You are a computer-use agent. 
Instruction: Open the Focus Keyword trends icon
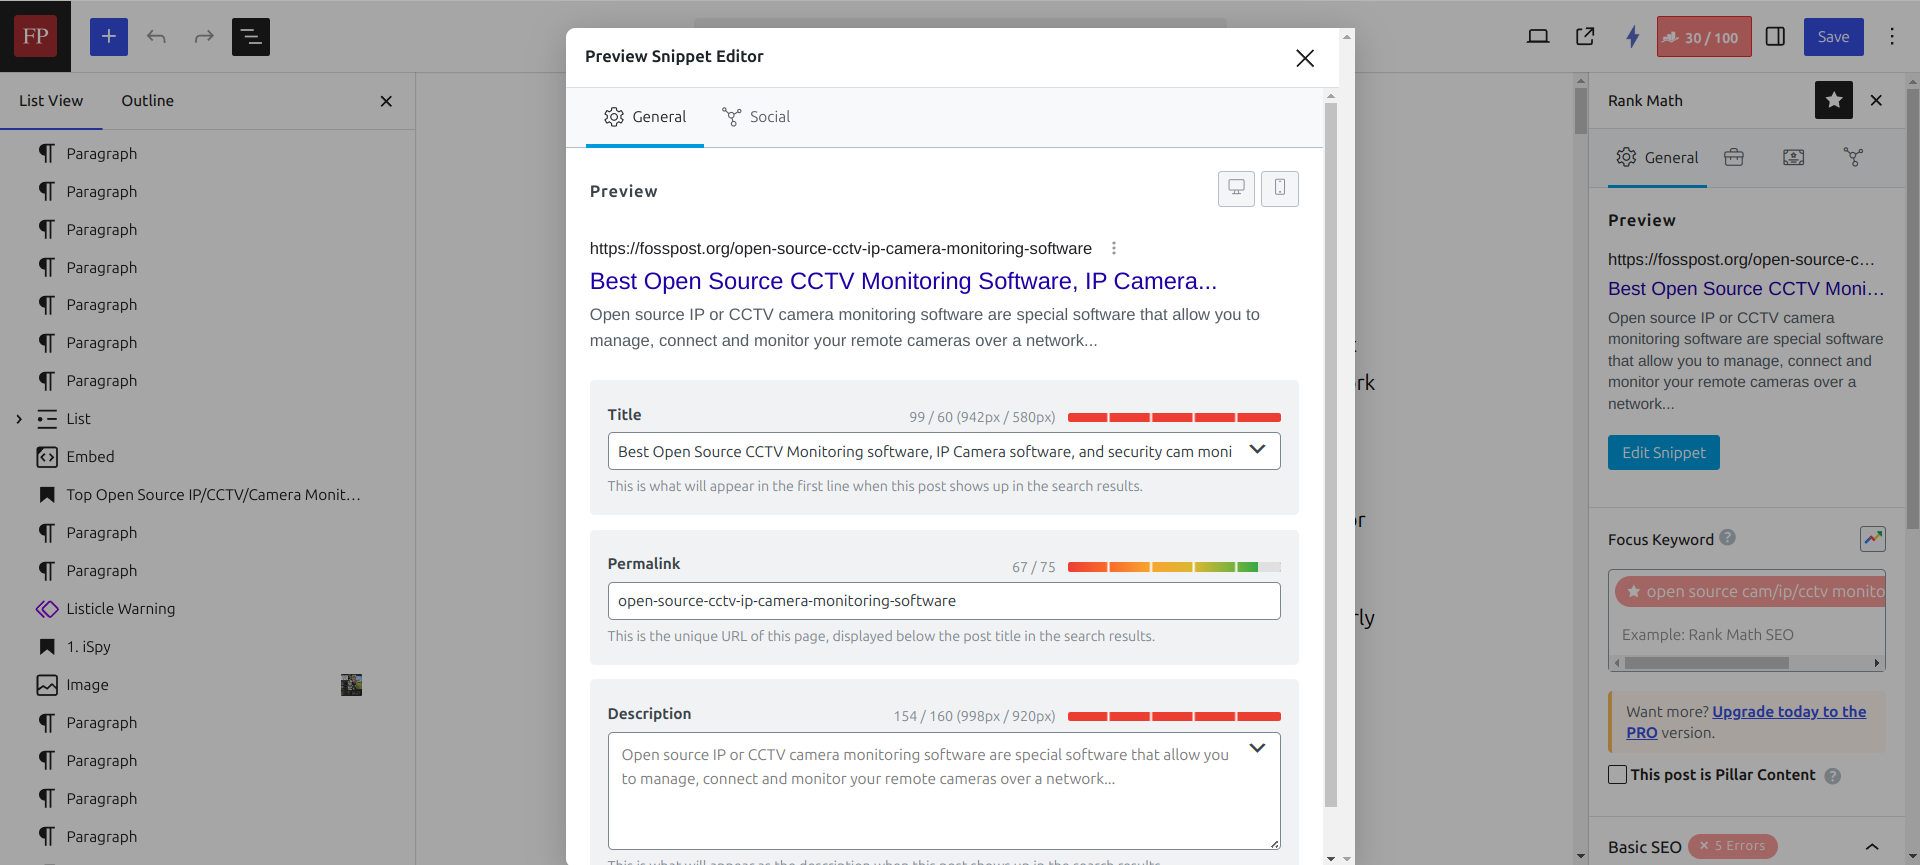[x=1872, y=539]
